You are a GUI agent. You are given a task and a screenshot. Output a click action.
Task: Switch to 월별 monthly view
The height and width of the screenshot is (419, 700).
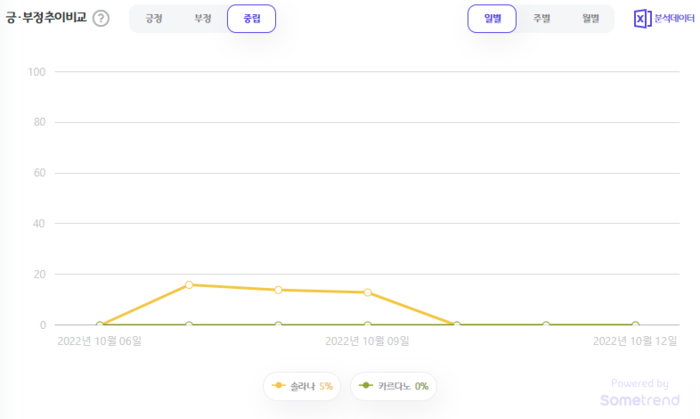(x=590, y=19)
